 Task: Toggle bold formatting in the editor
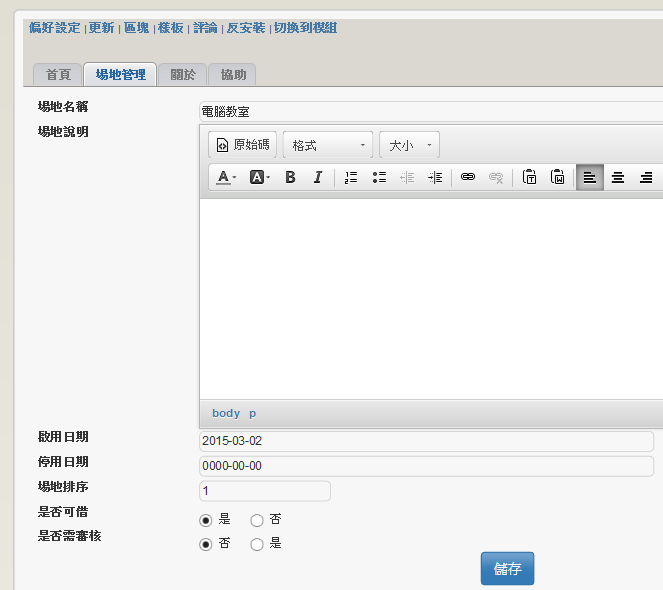point(290,178)
